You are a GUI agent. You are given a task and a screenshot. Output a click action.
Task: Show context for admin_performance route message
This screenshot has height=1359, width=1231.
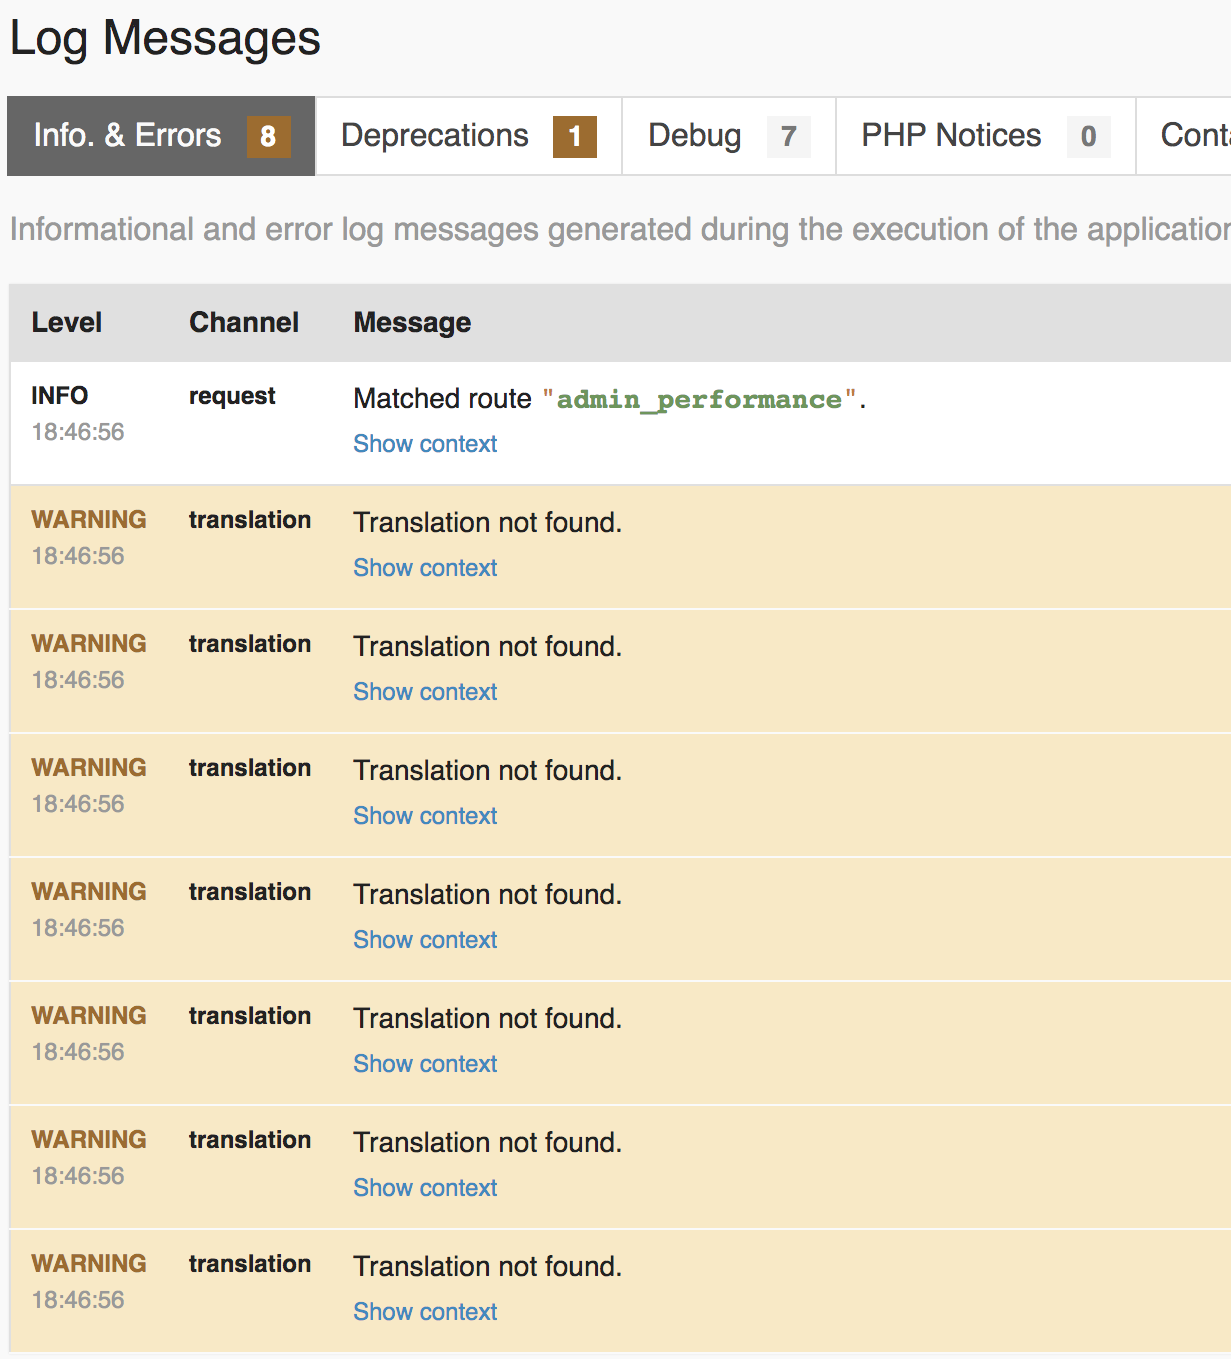(x=425, y=444)
